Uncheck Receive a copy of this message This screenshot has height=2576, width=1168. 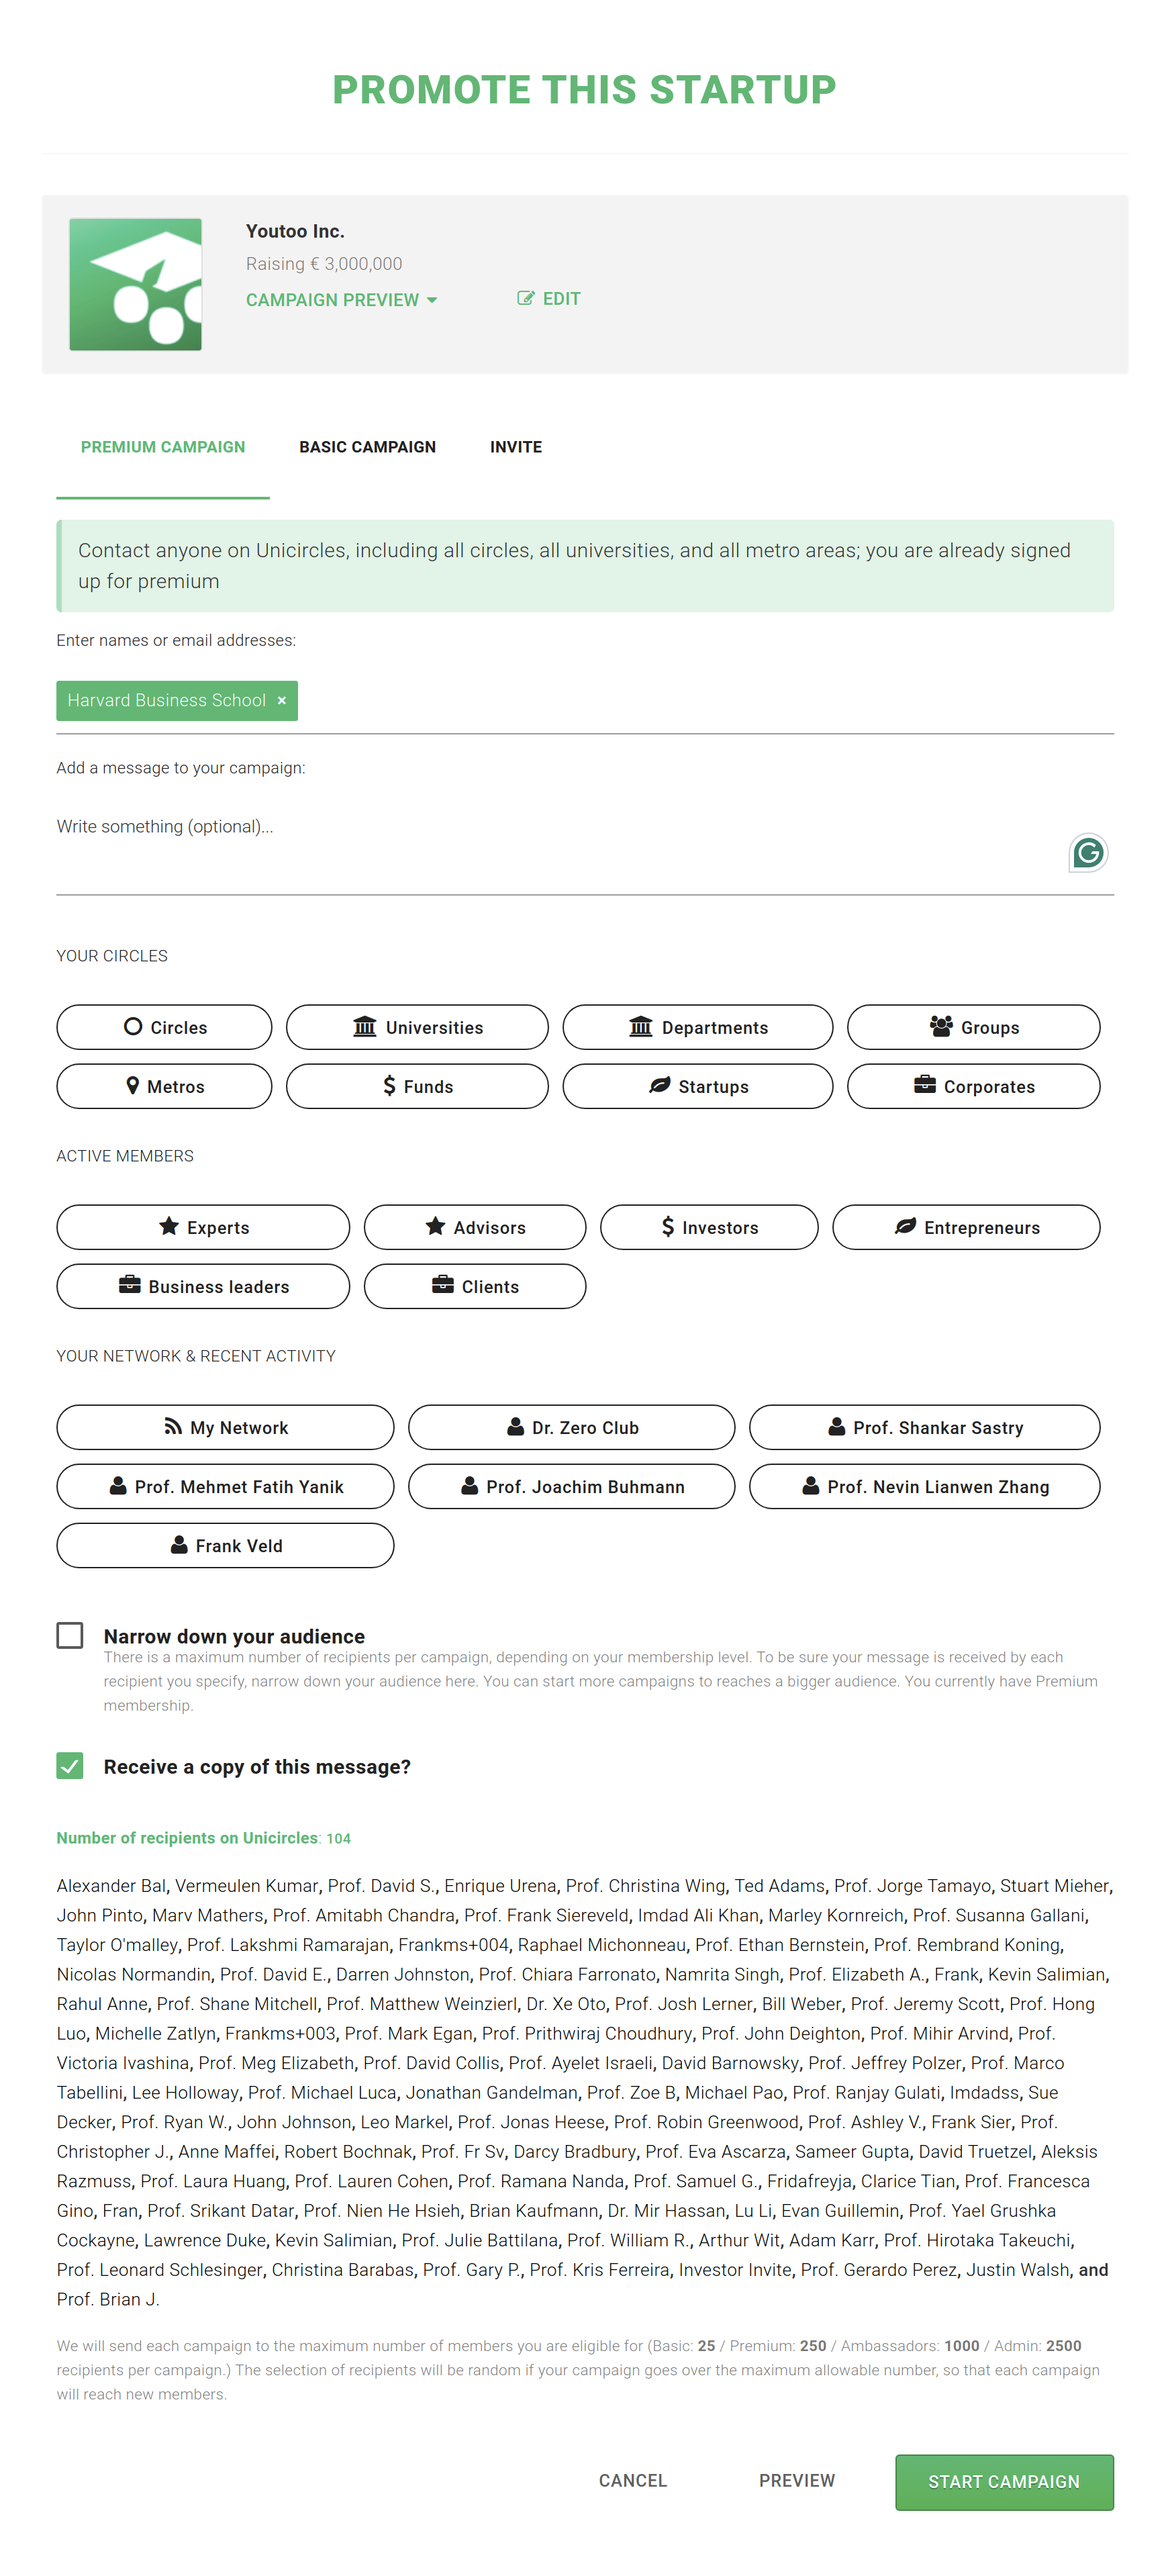70,1766
